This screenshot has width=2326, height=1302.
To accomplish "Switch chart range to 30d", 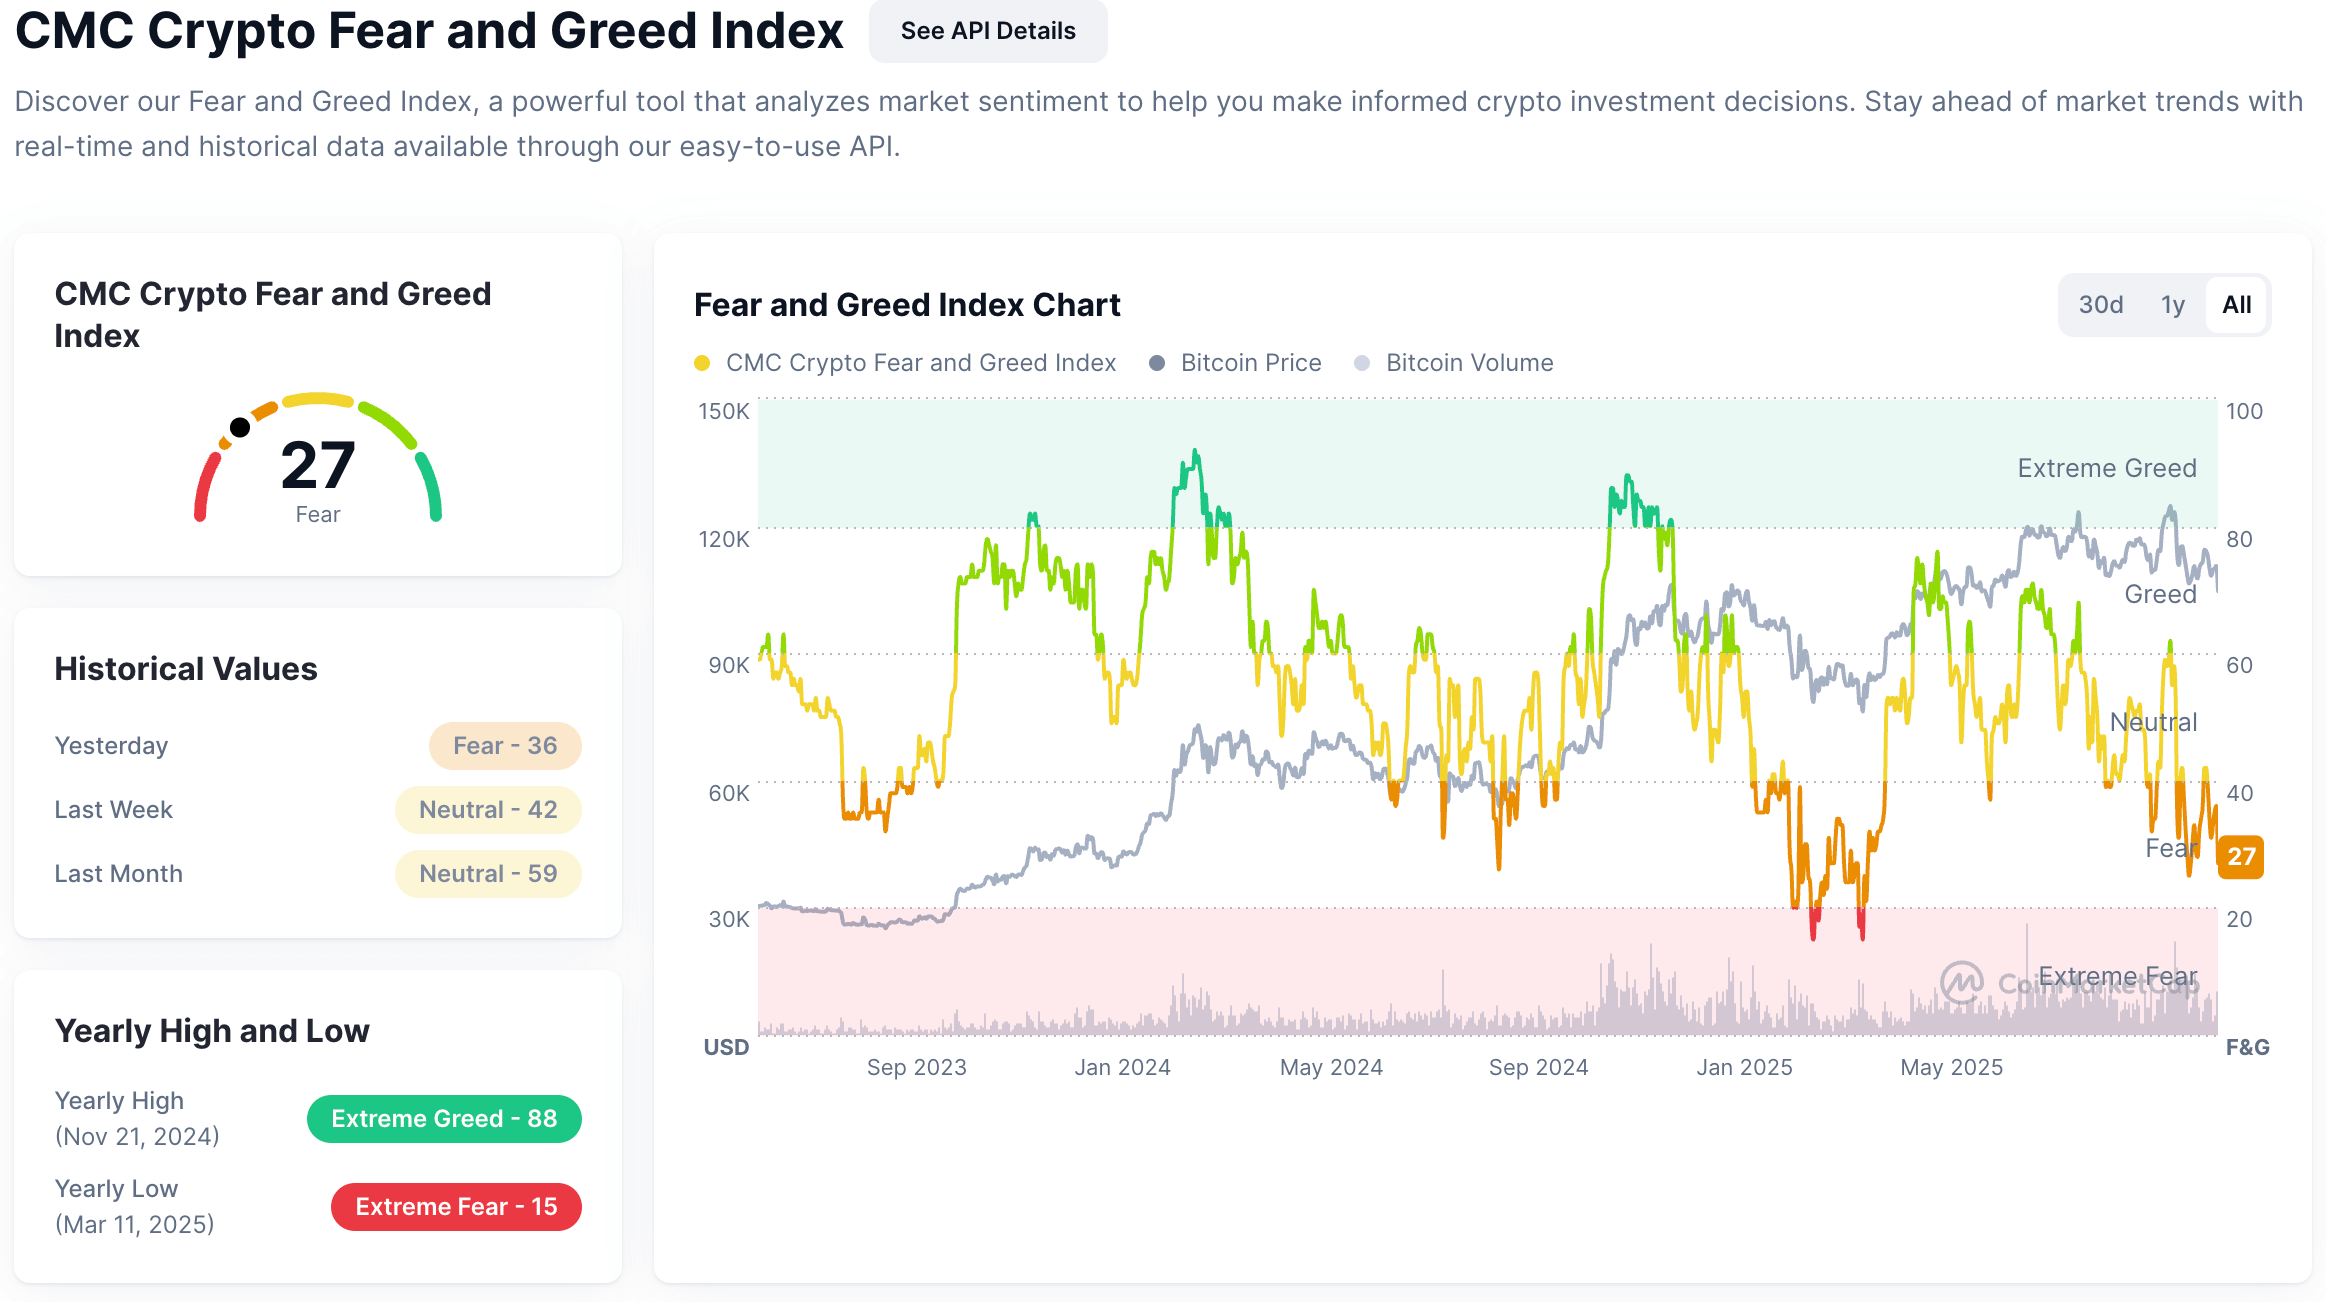I will click(2100, 304).
